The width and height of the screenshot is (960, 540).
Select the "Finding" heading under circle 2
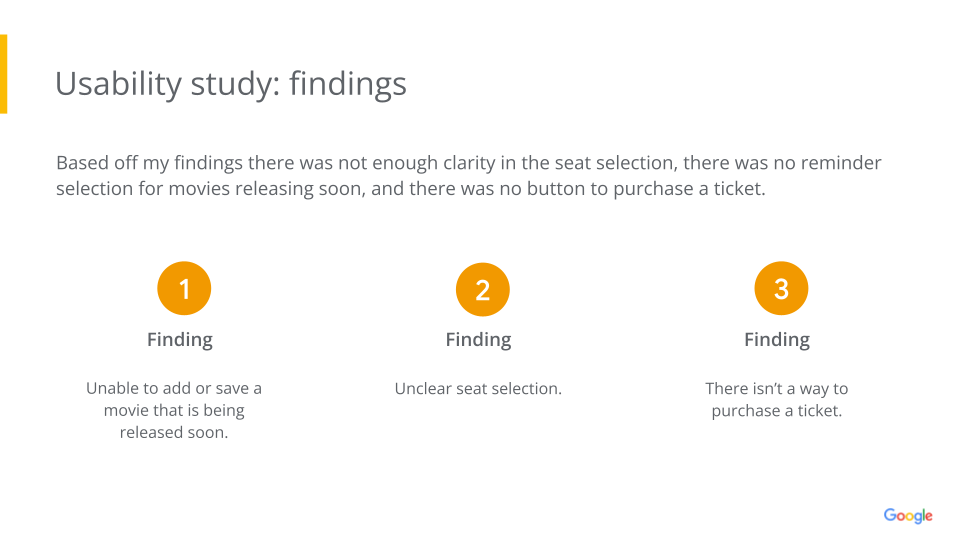(x=478, y=340)
